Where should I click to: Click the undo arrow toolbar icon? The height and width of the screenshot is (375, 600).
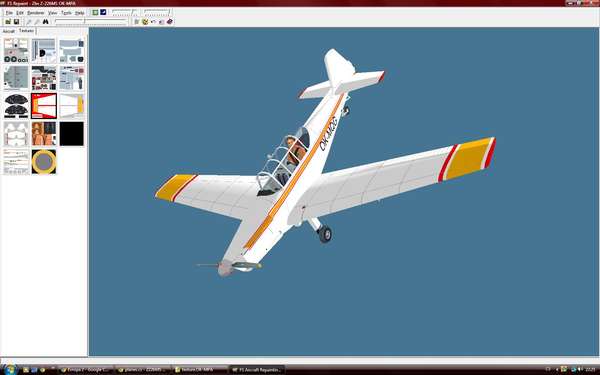pyautogui.click(x=153, y=22)
